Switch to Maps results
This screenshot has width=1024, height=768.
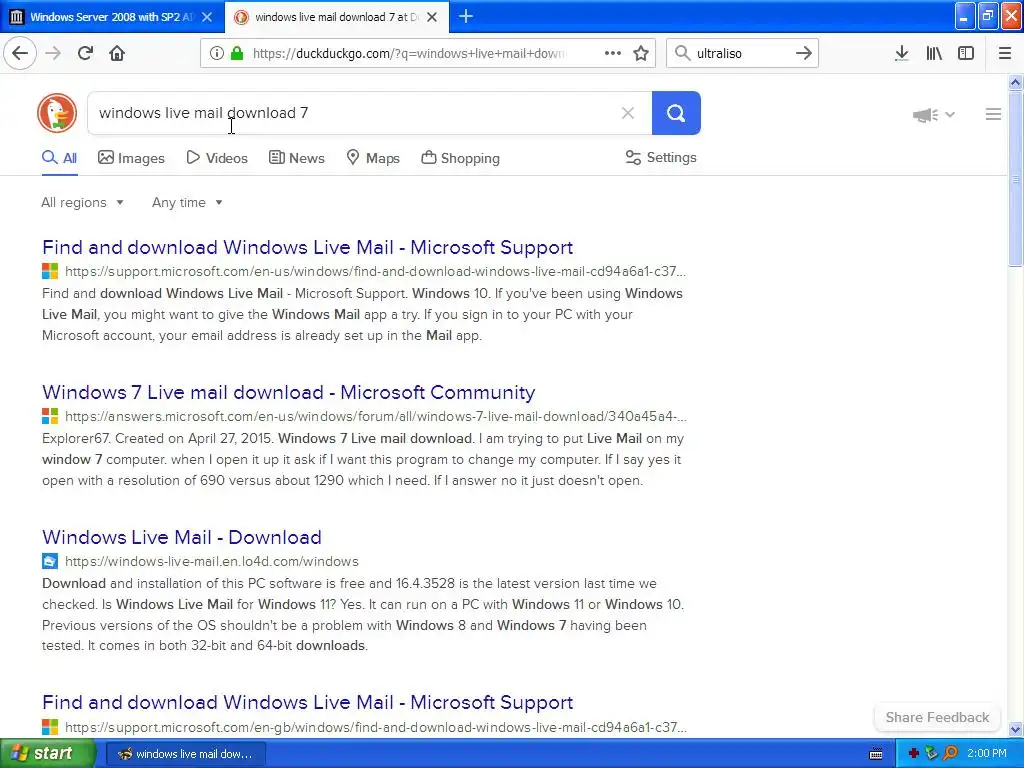[x=372, y=158]
